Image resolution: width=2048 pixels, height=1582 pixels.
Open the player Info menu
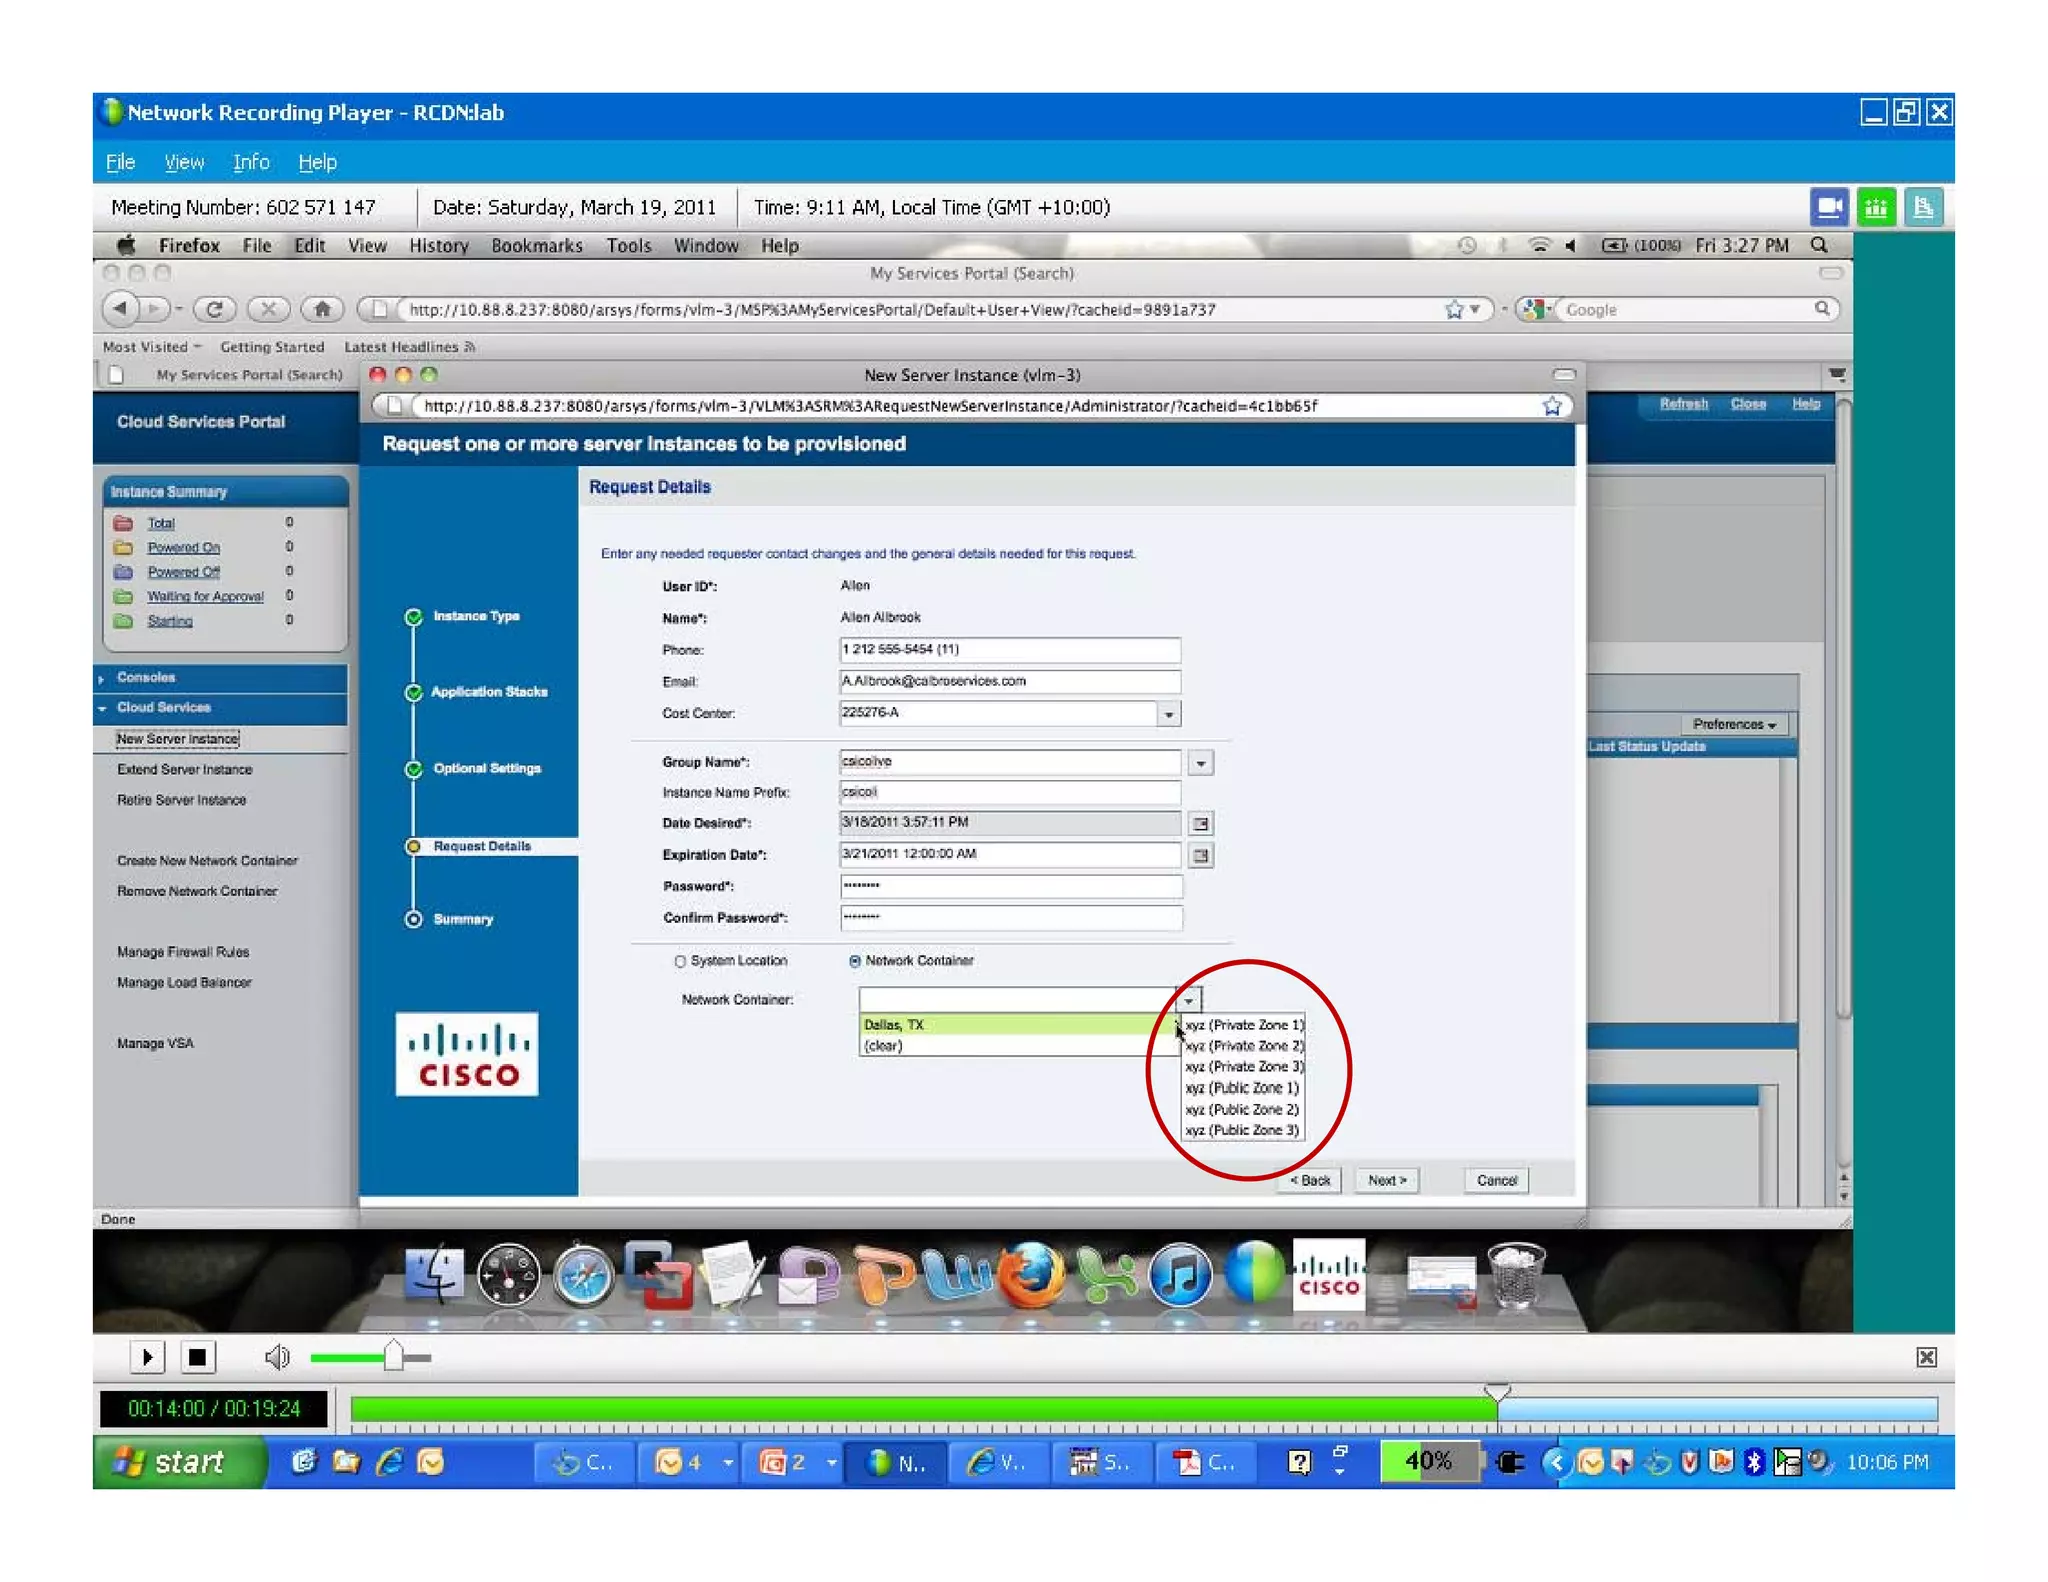point(251,162)
